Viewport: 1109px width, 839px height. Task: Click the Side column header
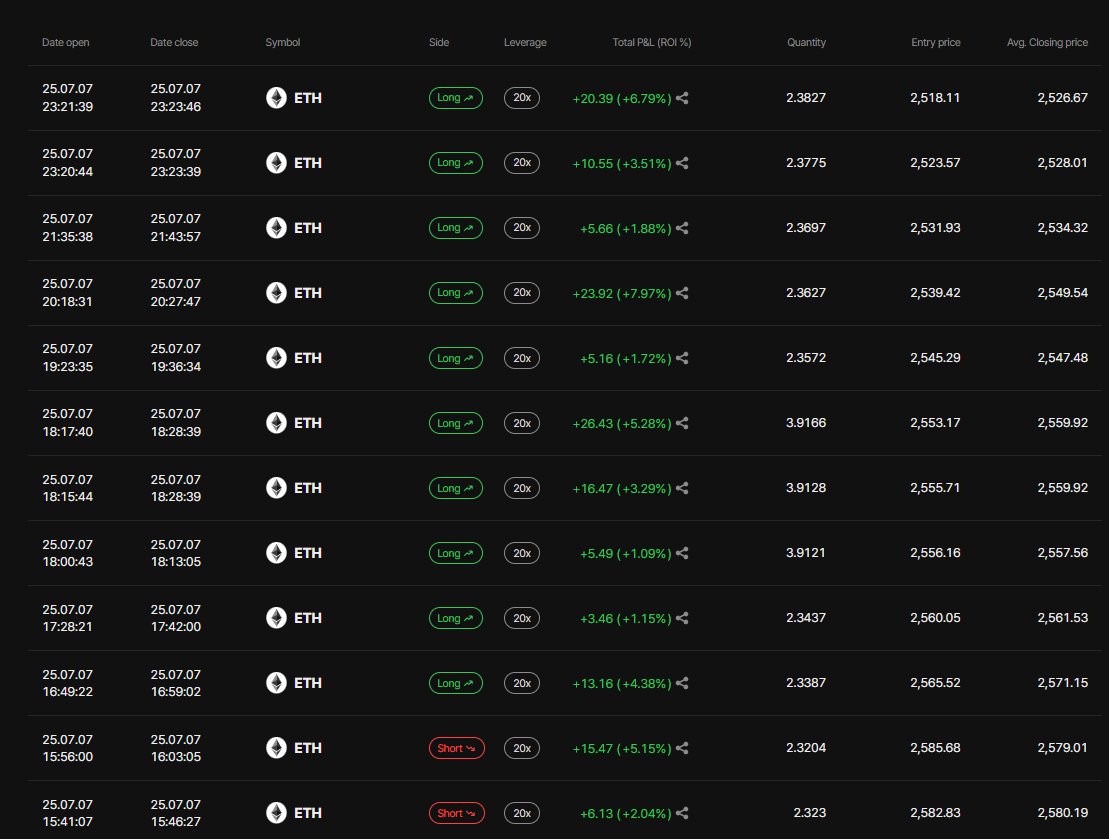(439, 42)
